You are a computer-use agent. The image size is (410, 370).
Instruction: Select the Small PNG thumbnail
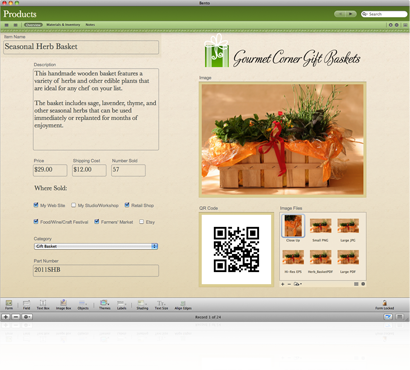320,226
